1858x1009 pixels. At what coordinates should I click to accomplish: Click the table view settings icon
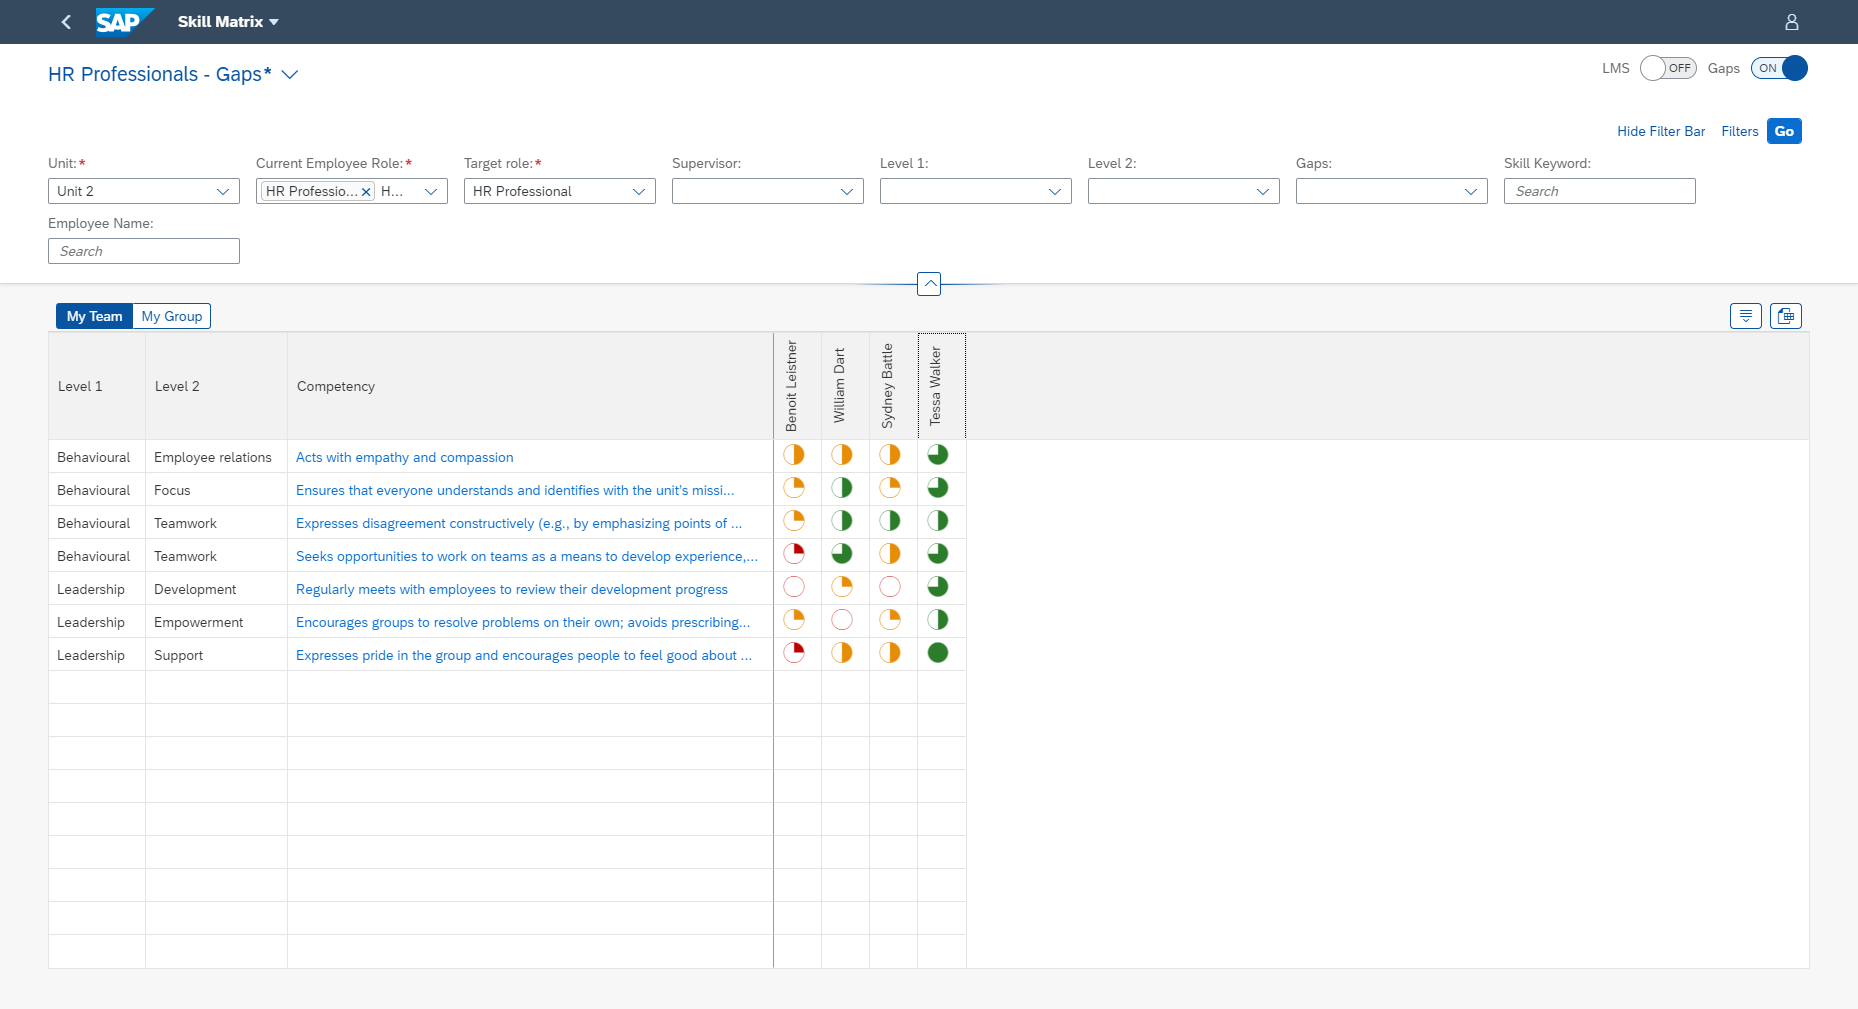(1745, 316)
